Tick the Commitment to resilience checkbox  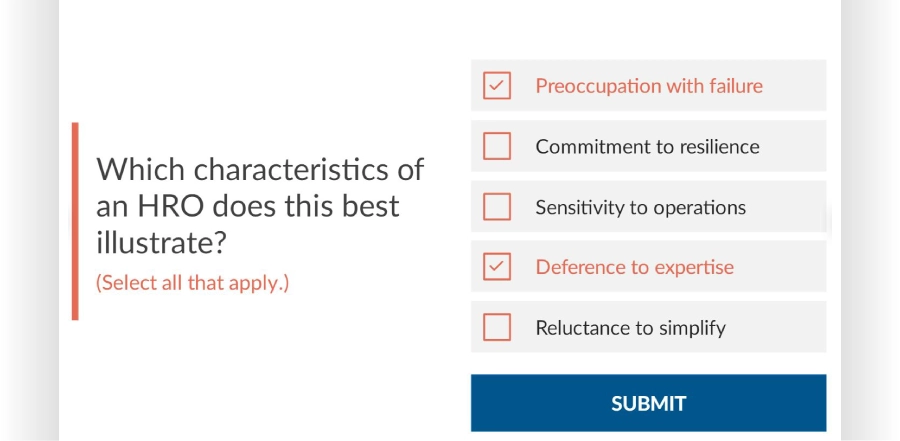point(496,146)
